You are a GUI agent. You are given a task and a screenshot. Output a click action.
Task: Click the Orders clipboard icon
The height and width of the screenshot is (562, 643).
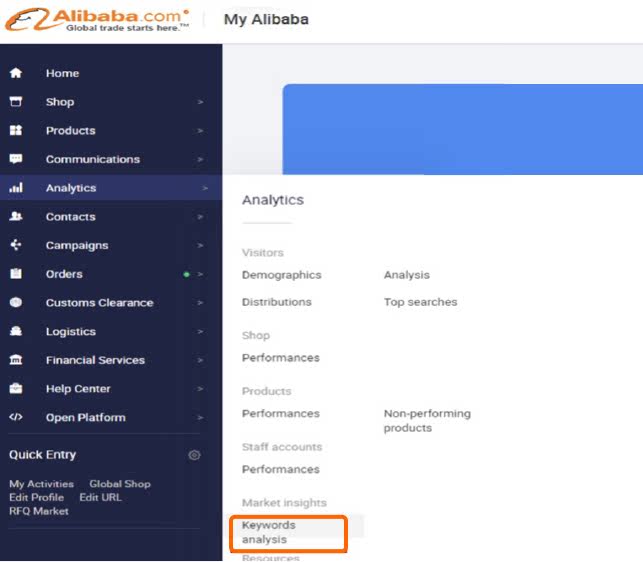[x=16, y=274]
